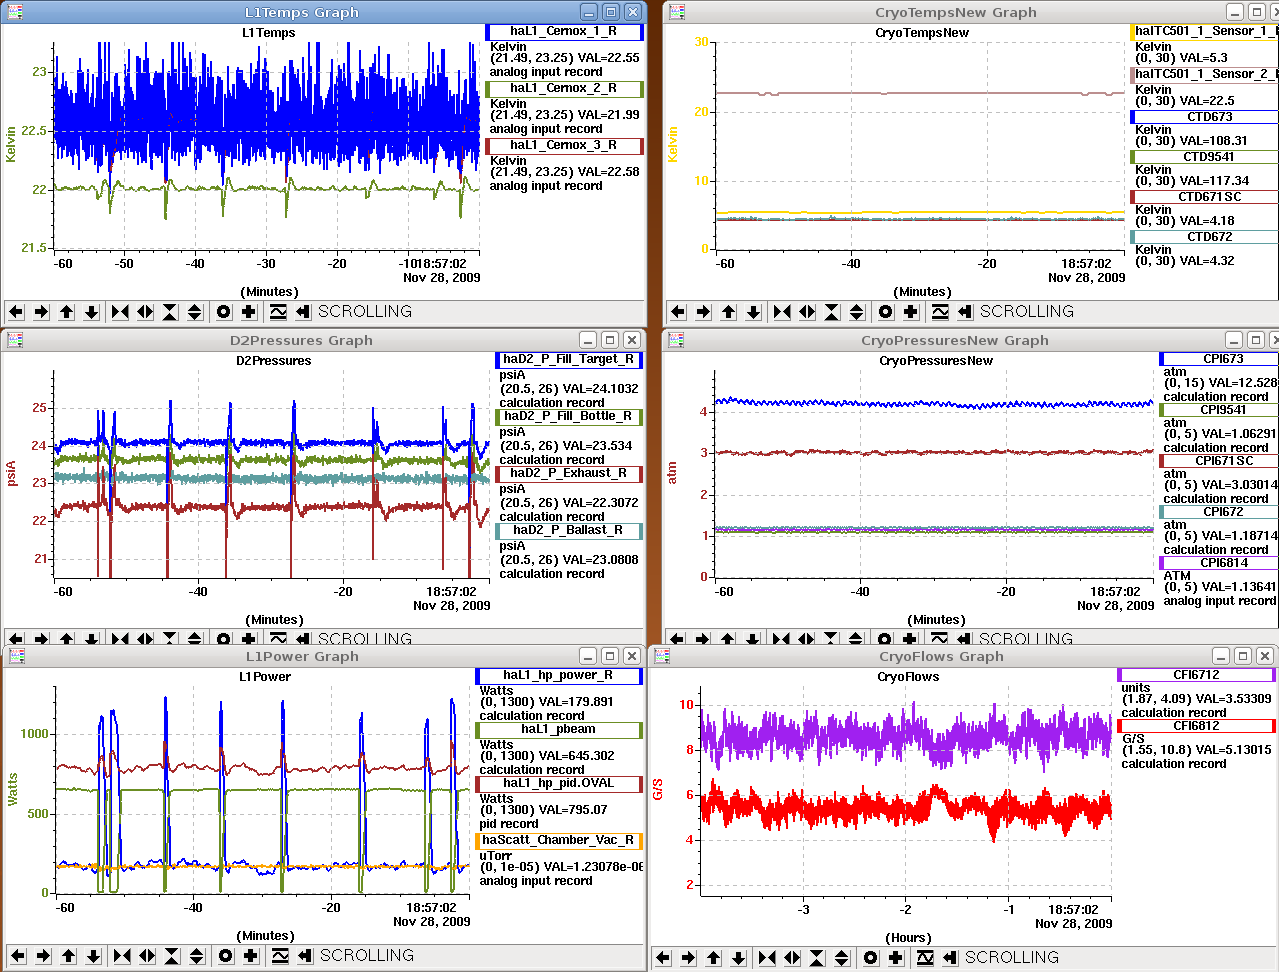Pan right in CryoTempsNew Graph toolbar
The image size is (1279, 972).
tap(703, 312)
